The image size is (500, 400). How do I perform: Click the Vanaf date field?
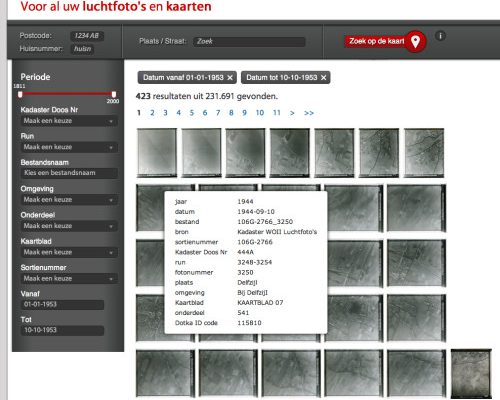[62, 305]
